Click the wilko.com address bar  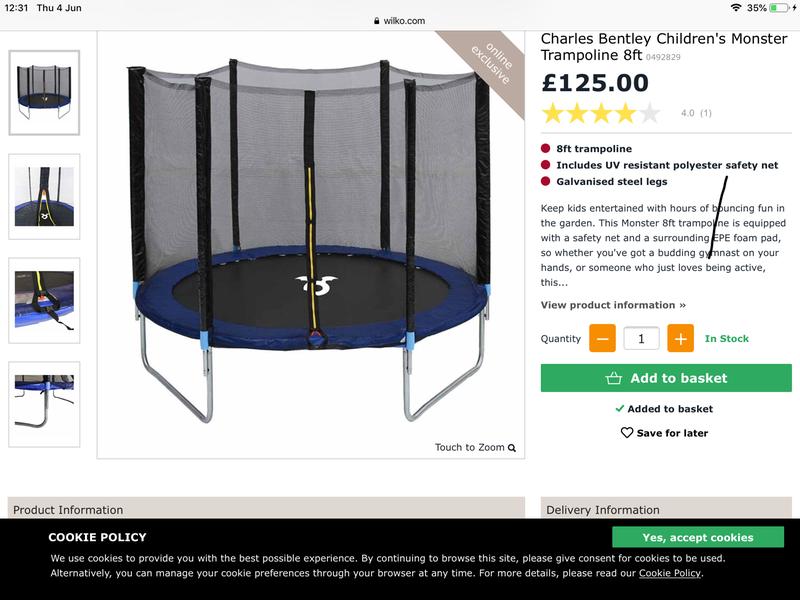click(x=400, y=21)
